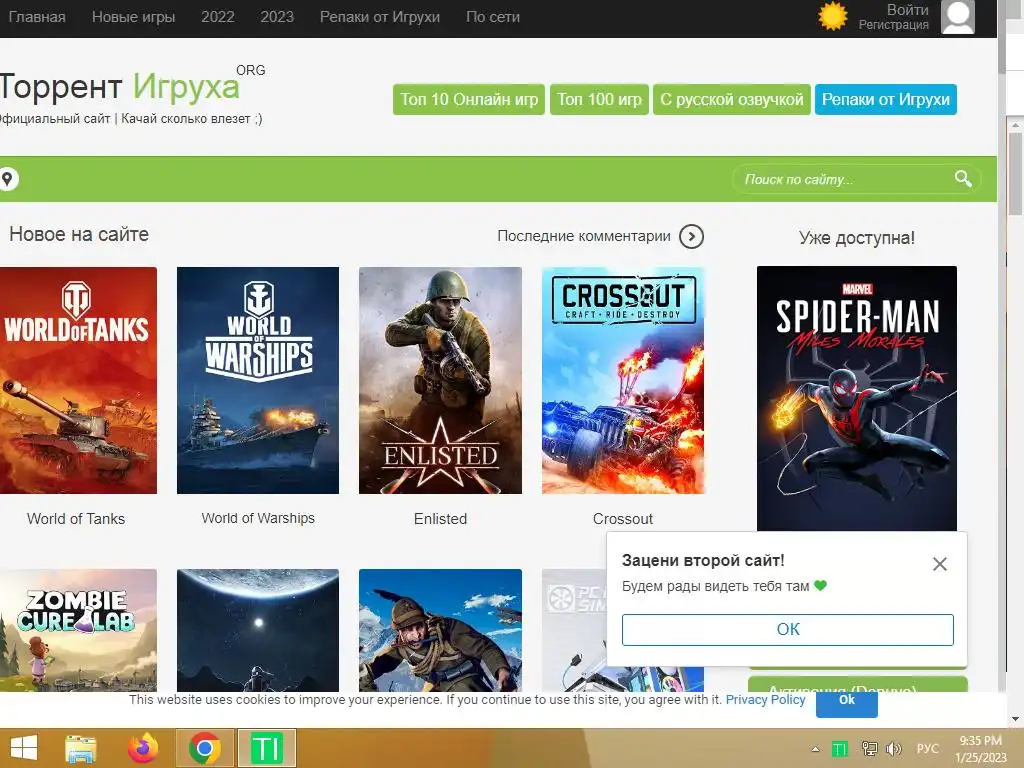Show hidden tray icons arrow
The height and width of the screenshot is (768, 1024).
pos(815,748)
